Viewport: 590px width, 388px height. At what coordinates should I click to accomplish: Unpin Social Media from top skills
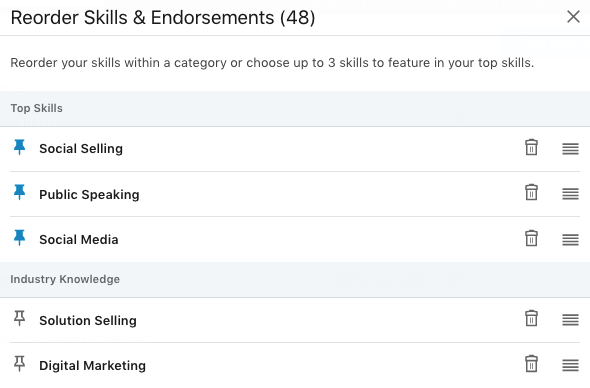pos(20,238)
